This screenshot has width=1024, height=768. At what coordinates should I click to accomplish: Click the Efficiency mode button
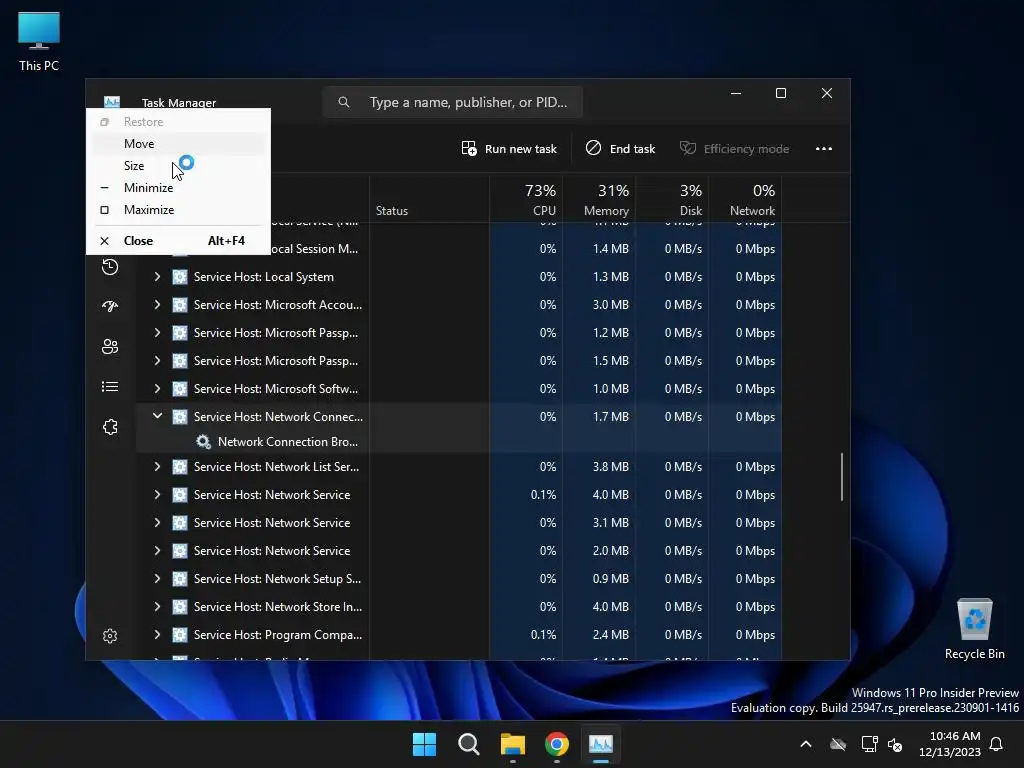tap(735, 149)
